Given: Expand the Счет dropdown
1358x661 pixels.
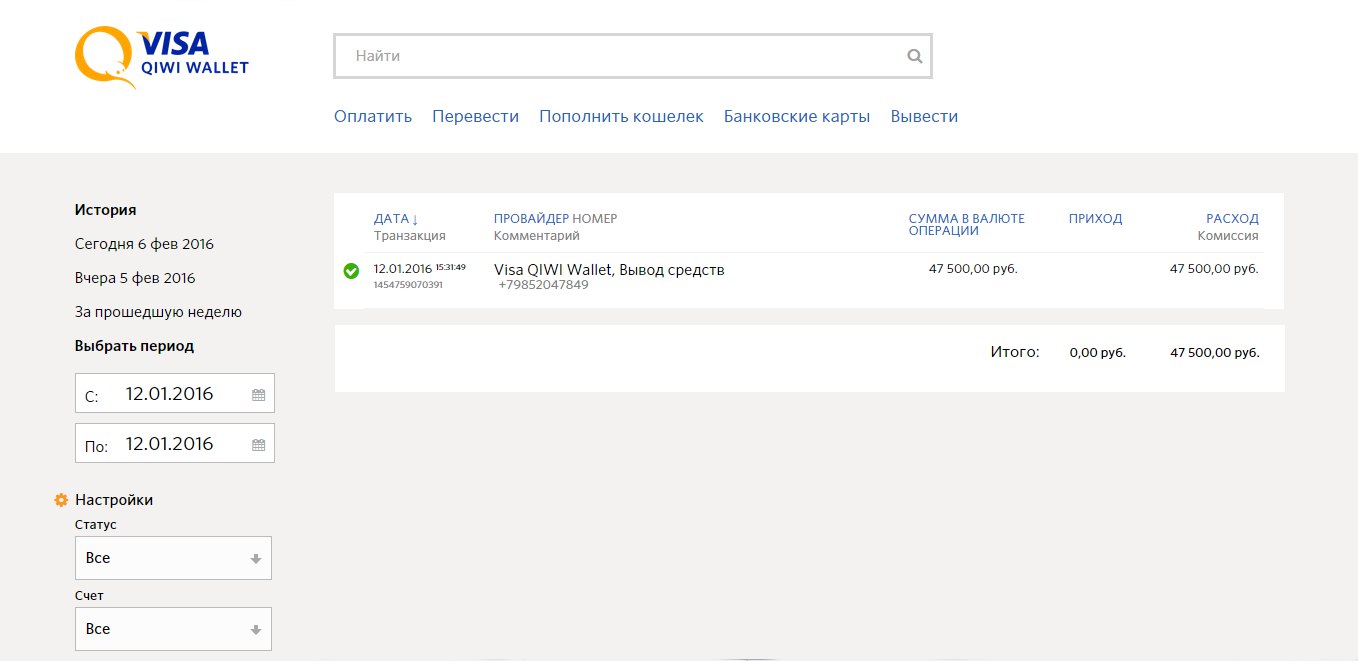Looking at the screenshot, I should coord(173,629).
